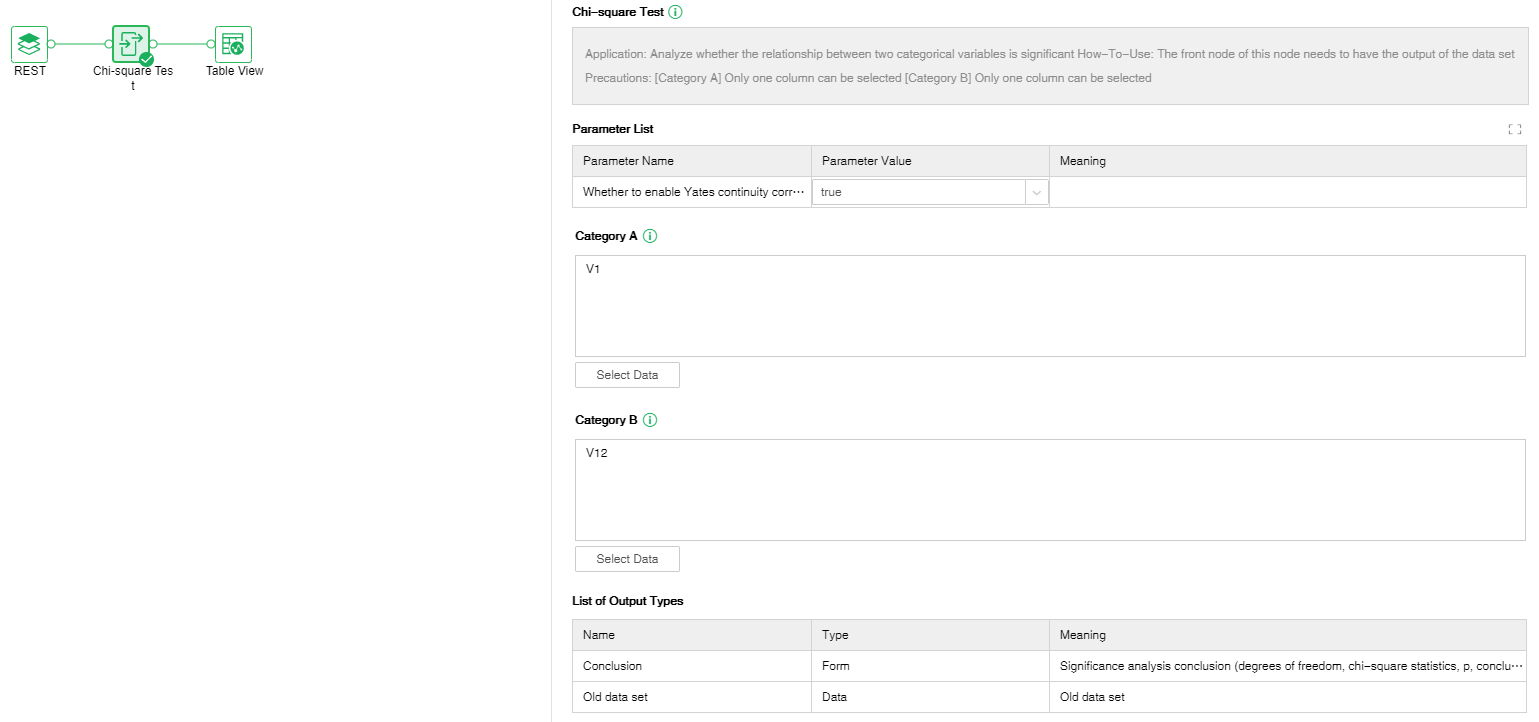Screen dimensions: 1539x722
Task: Click the Old data set meaning cell
Action: point(1288,697)
